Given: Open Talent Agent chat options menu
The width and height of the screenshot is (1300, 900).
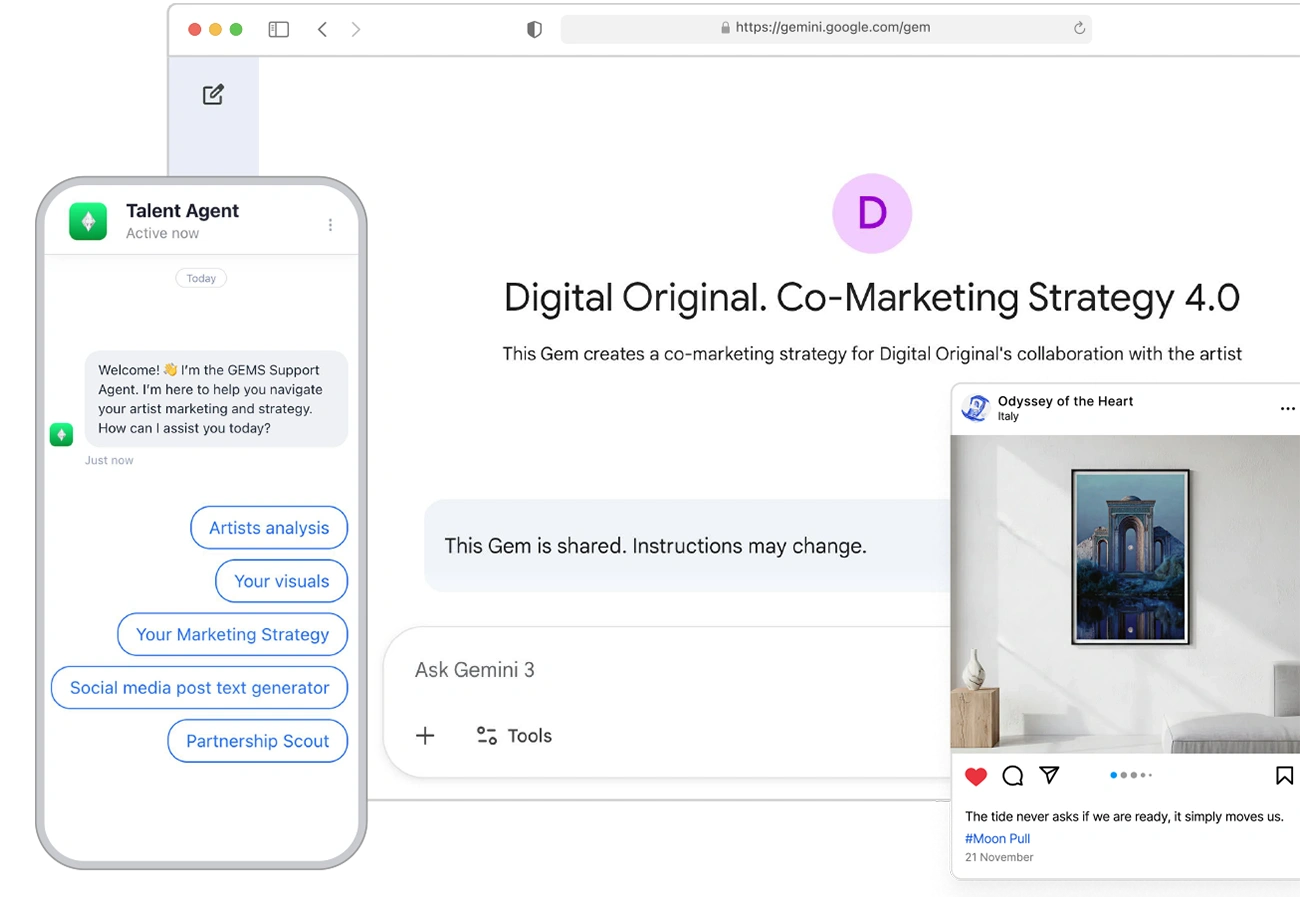Looking at the screenshot, I should [x=330, y=225].
